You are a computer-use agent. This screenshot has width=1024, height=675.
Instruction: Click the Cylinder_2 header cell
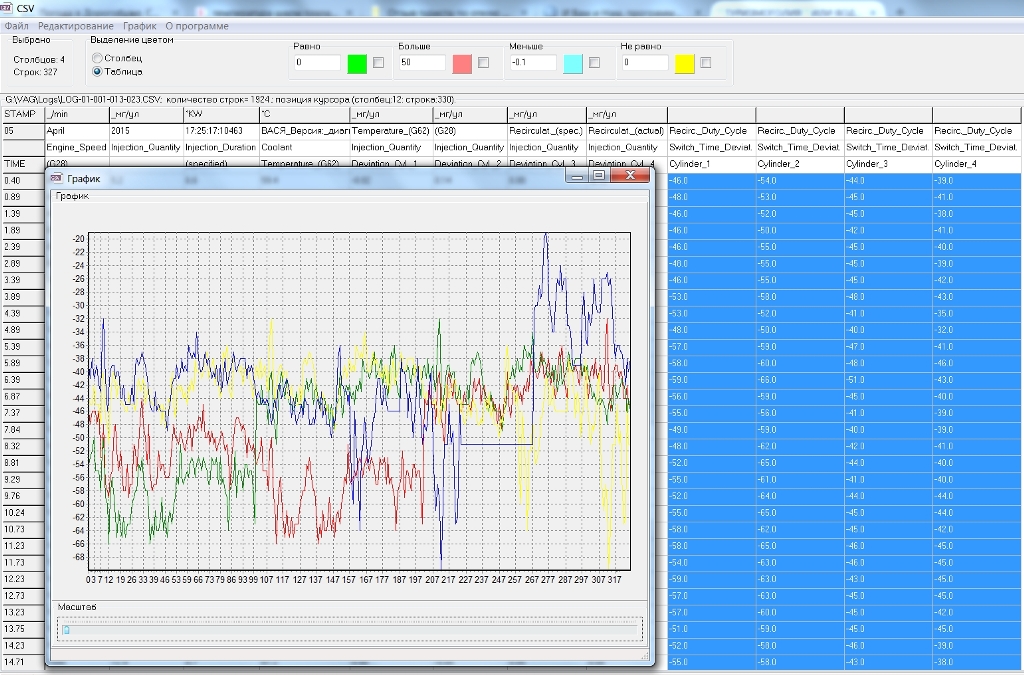coord(799,164)
